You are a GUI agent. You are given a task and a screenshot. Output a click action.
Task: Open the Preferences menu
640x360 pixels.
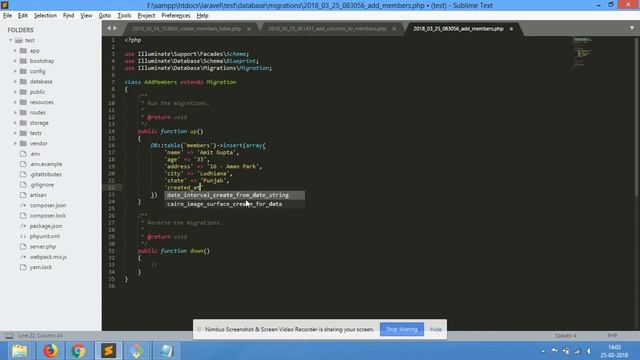pos(176,16)
